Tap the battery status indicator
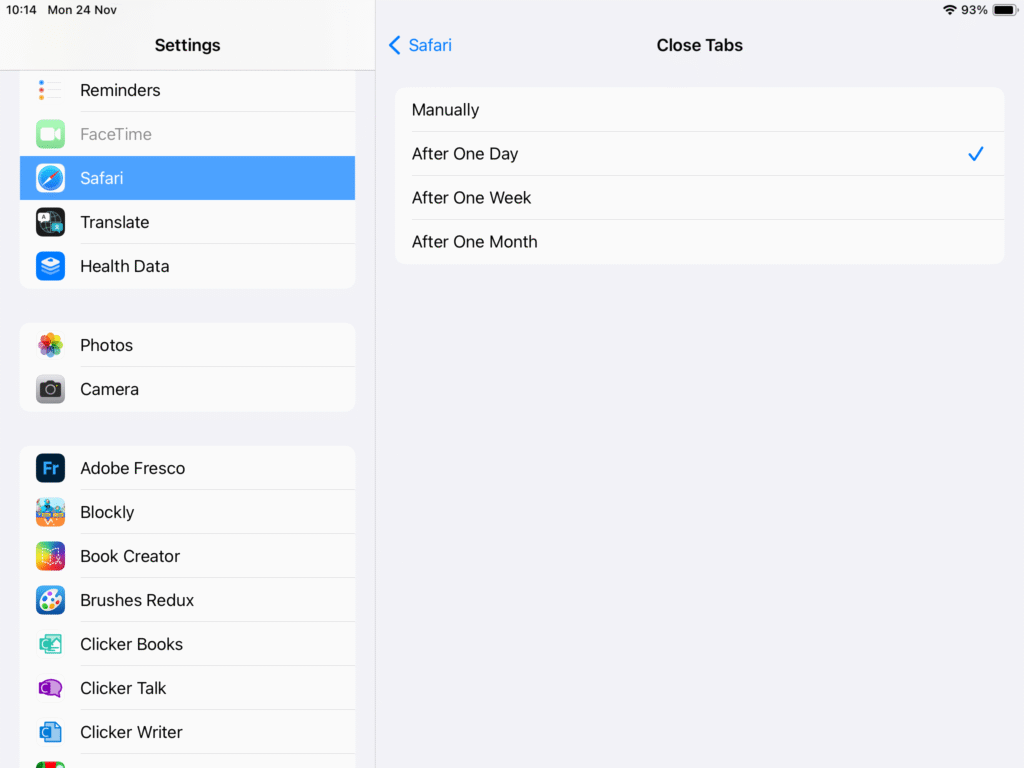The image size is (1024, 768). 1004,10
